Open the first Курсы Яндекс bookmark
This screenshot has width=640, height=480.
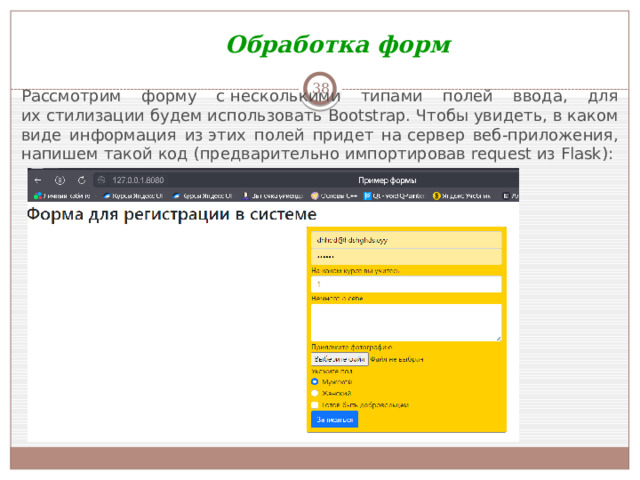click(x=133, y=196)
